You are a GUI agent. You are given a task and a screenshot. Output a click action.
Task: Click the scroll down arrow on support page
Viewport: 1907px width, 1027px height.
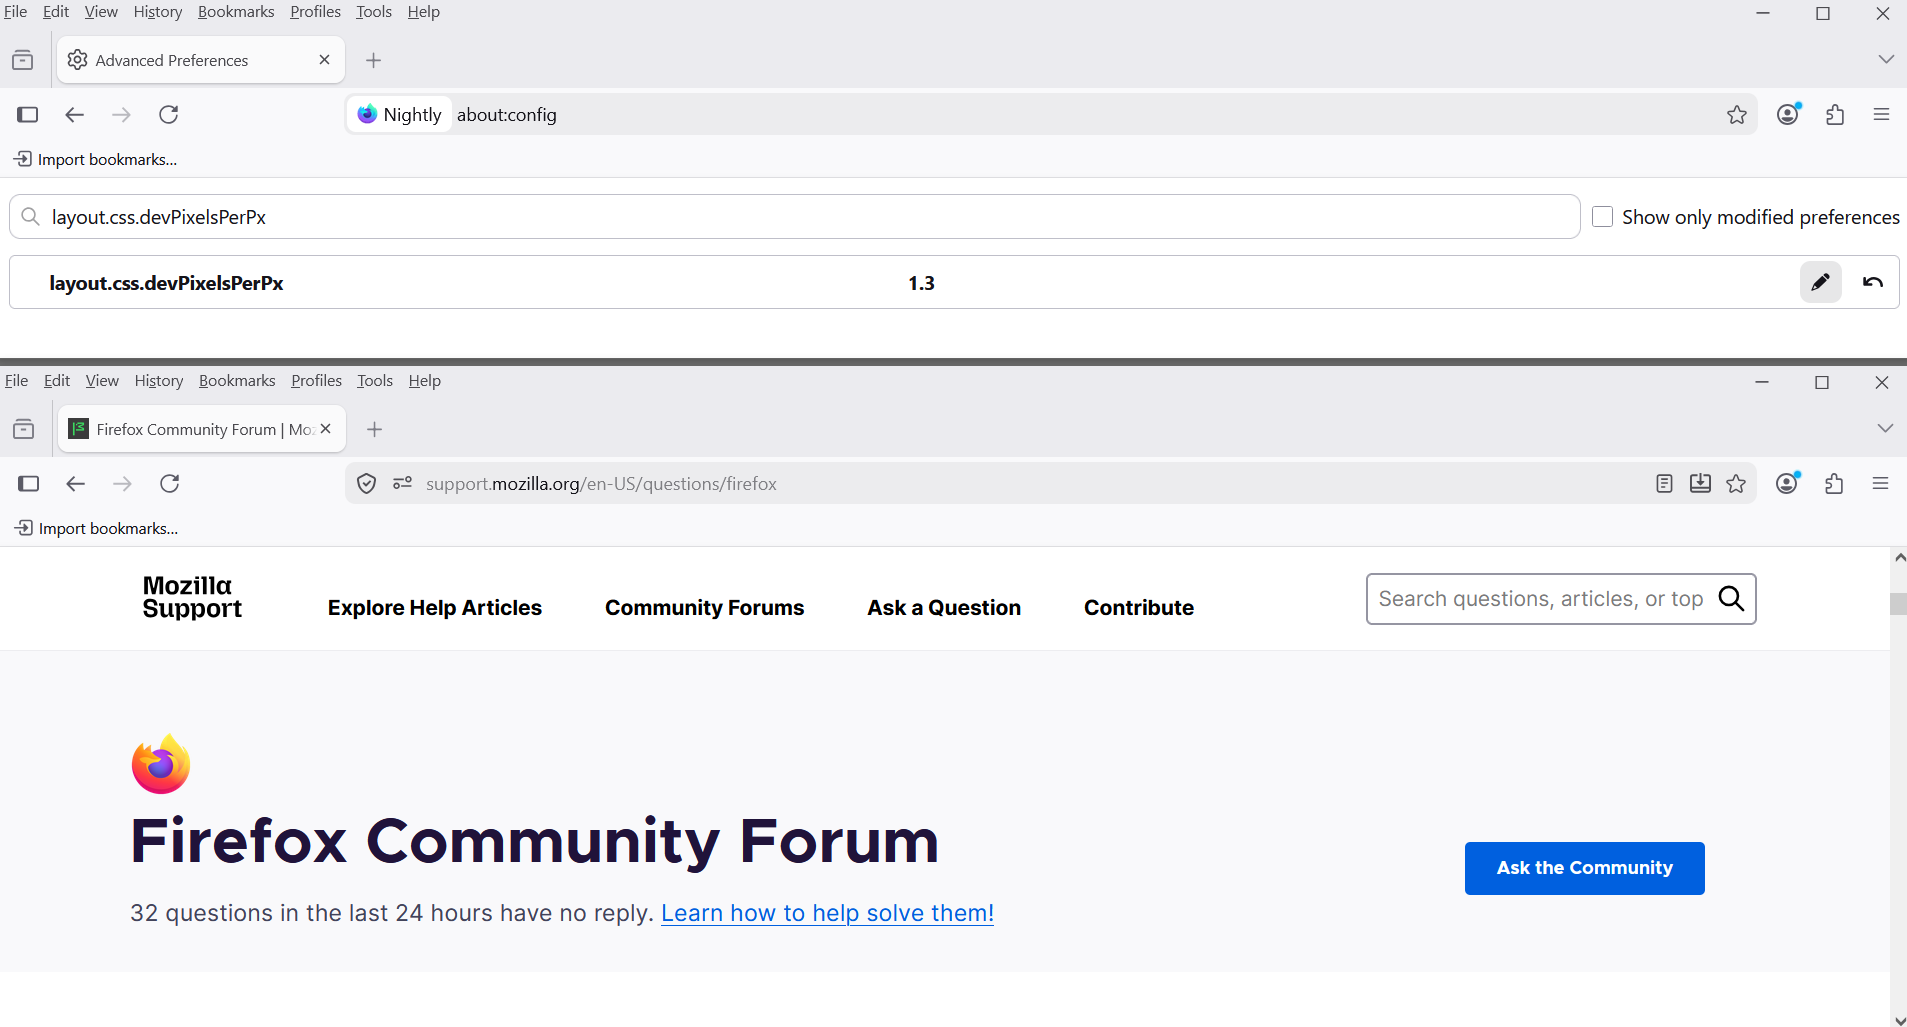point(1899,1020)
